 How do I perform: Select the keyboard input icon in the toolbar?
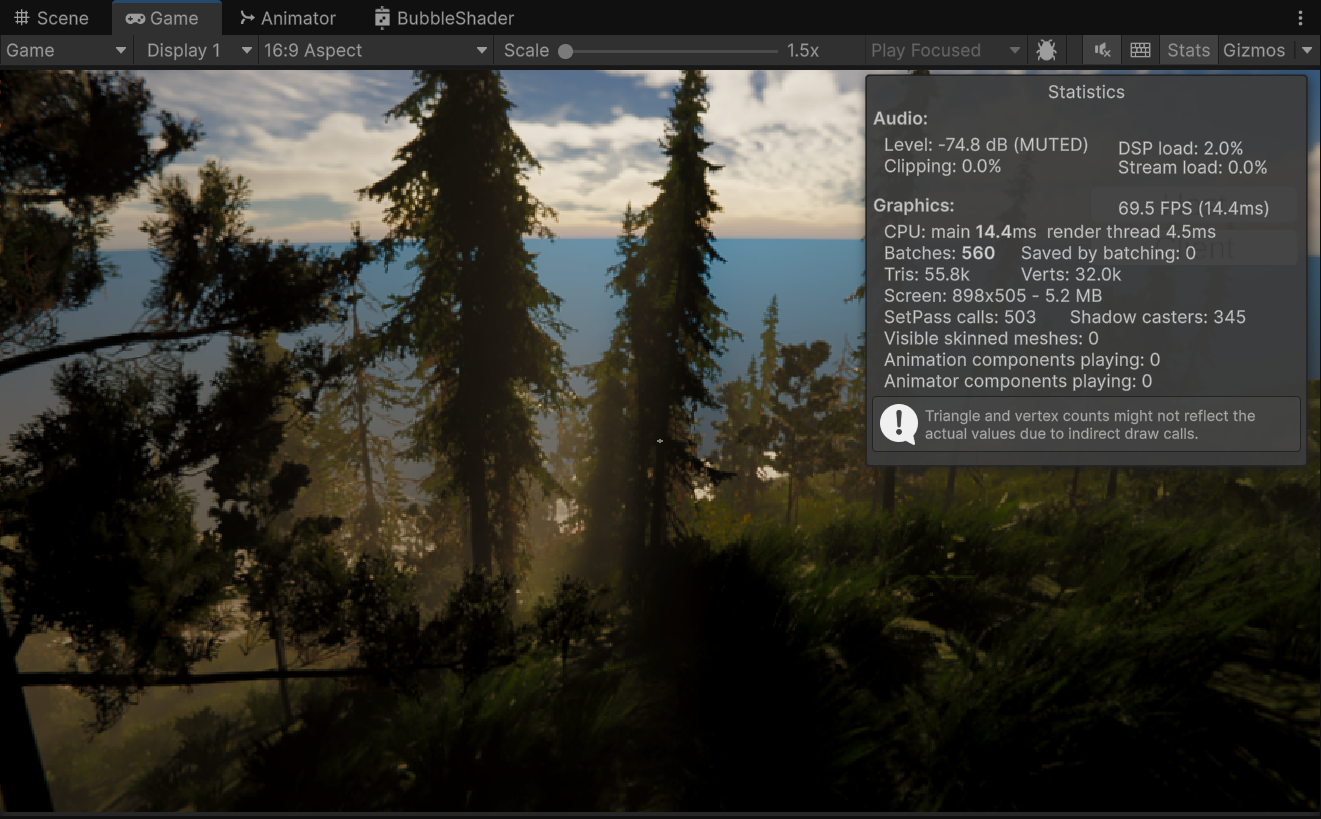[x=1140, y=49]
